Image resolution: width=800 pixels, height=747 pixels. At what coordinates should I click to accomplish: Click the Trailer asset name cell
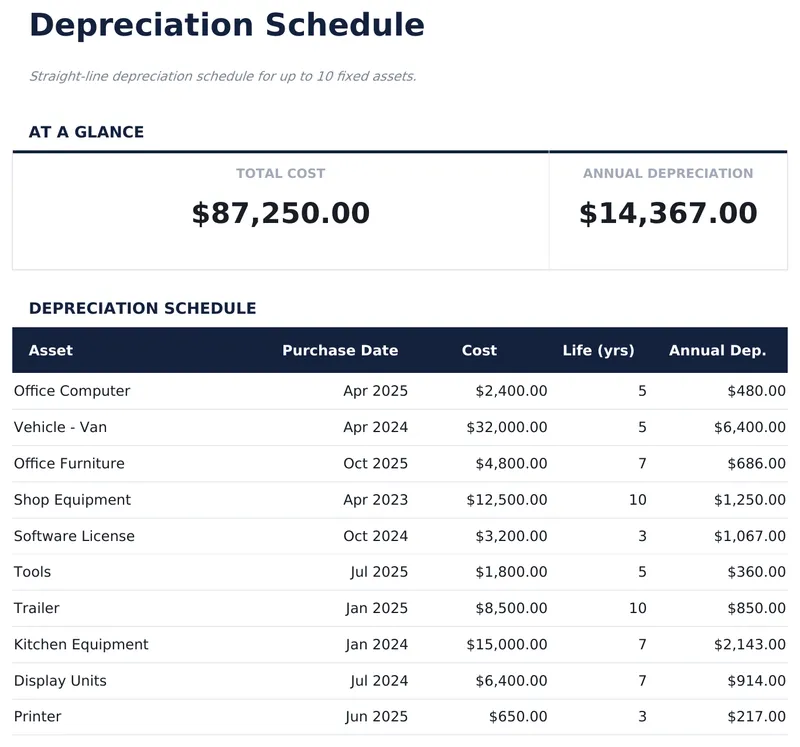(x=37, y=608)
